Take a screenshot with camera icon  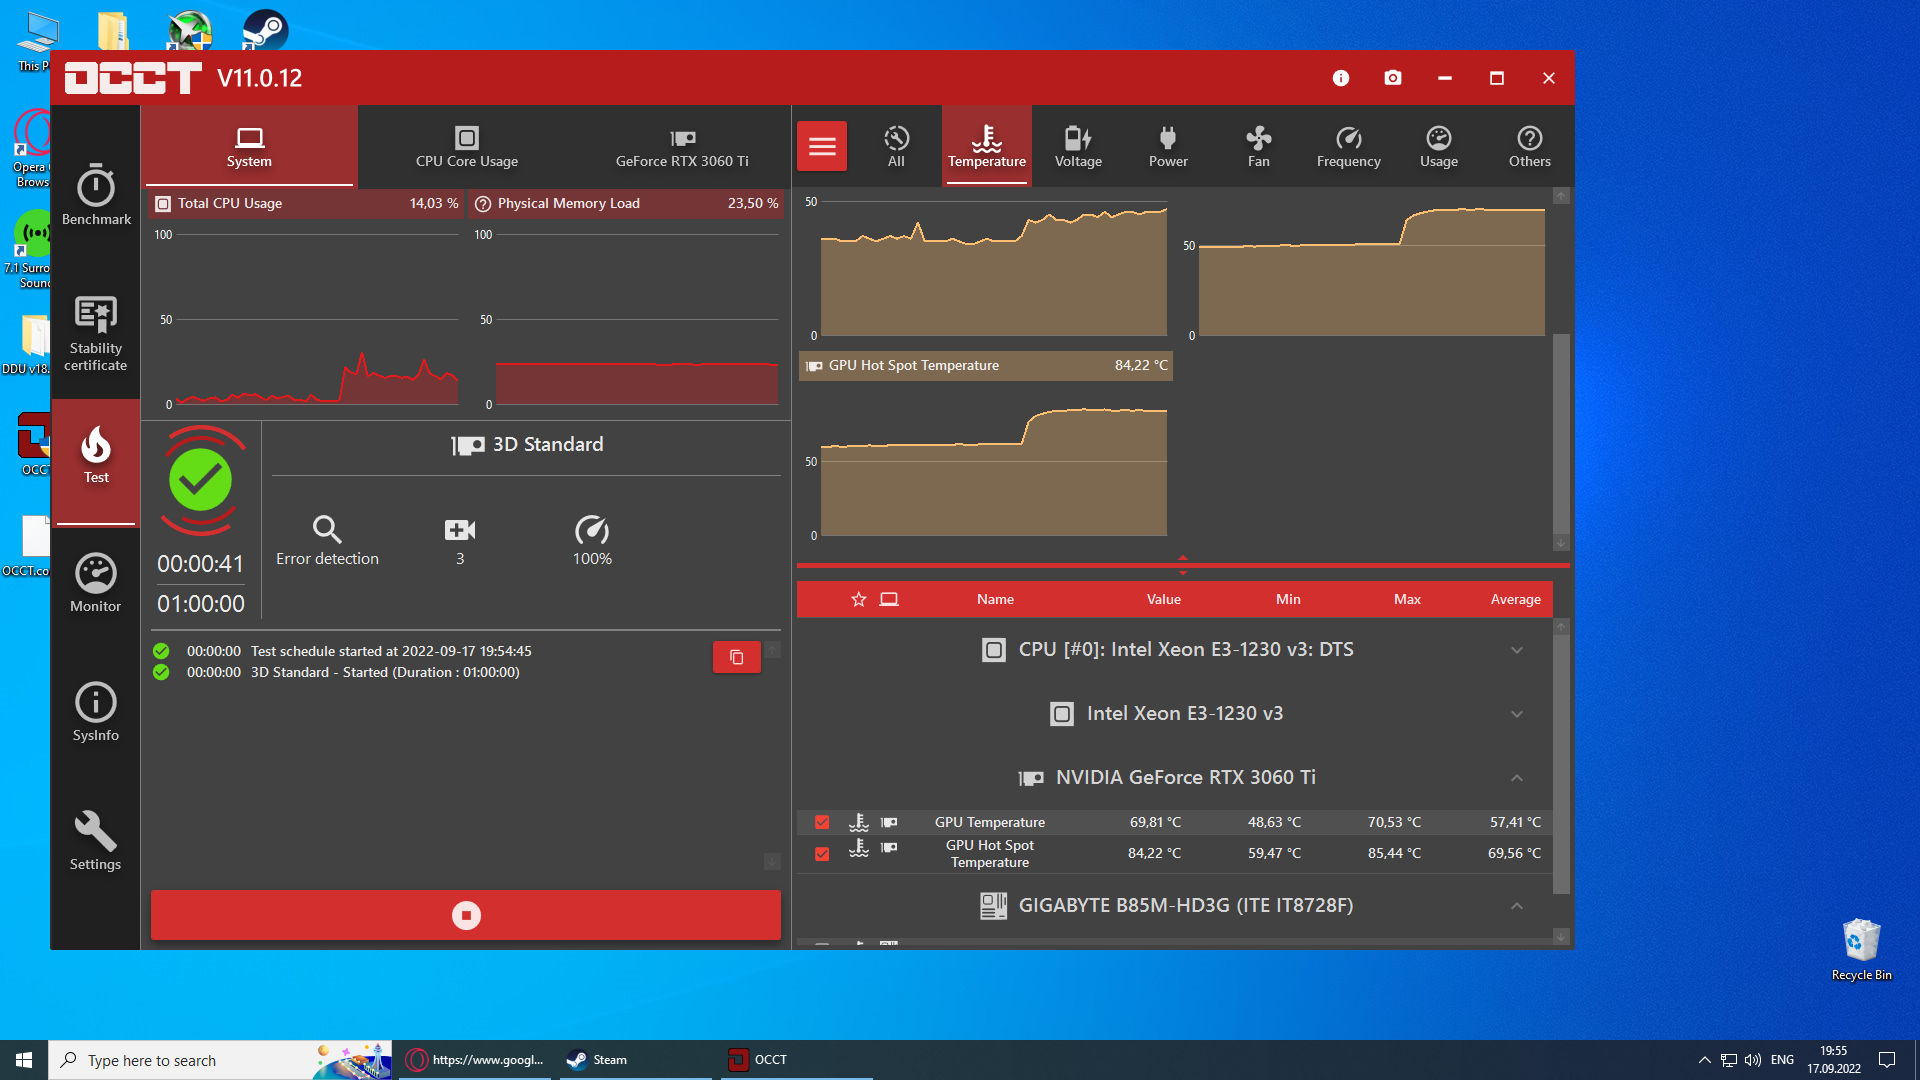pos(1392,78)
